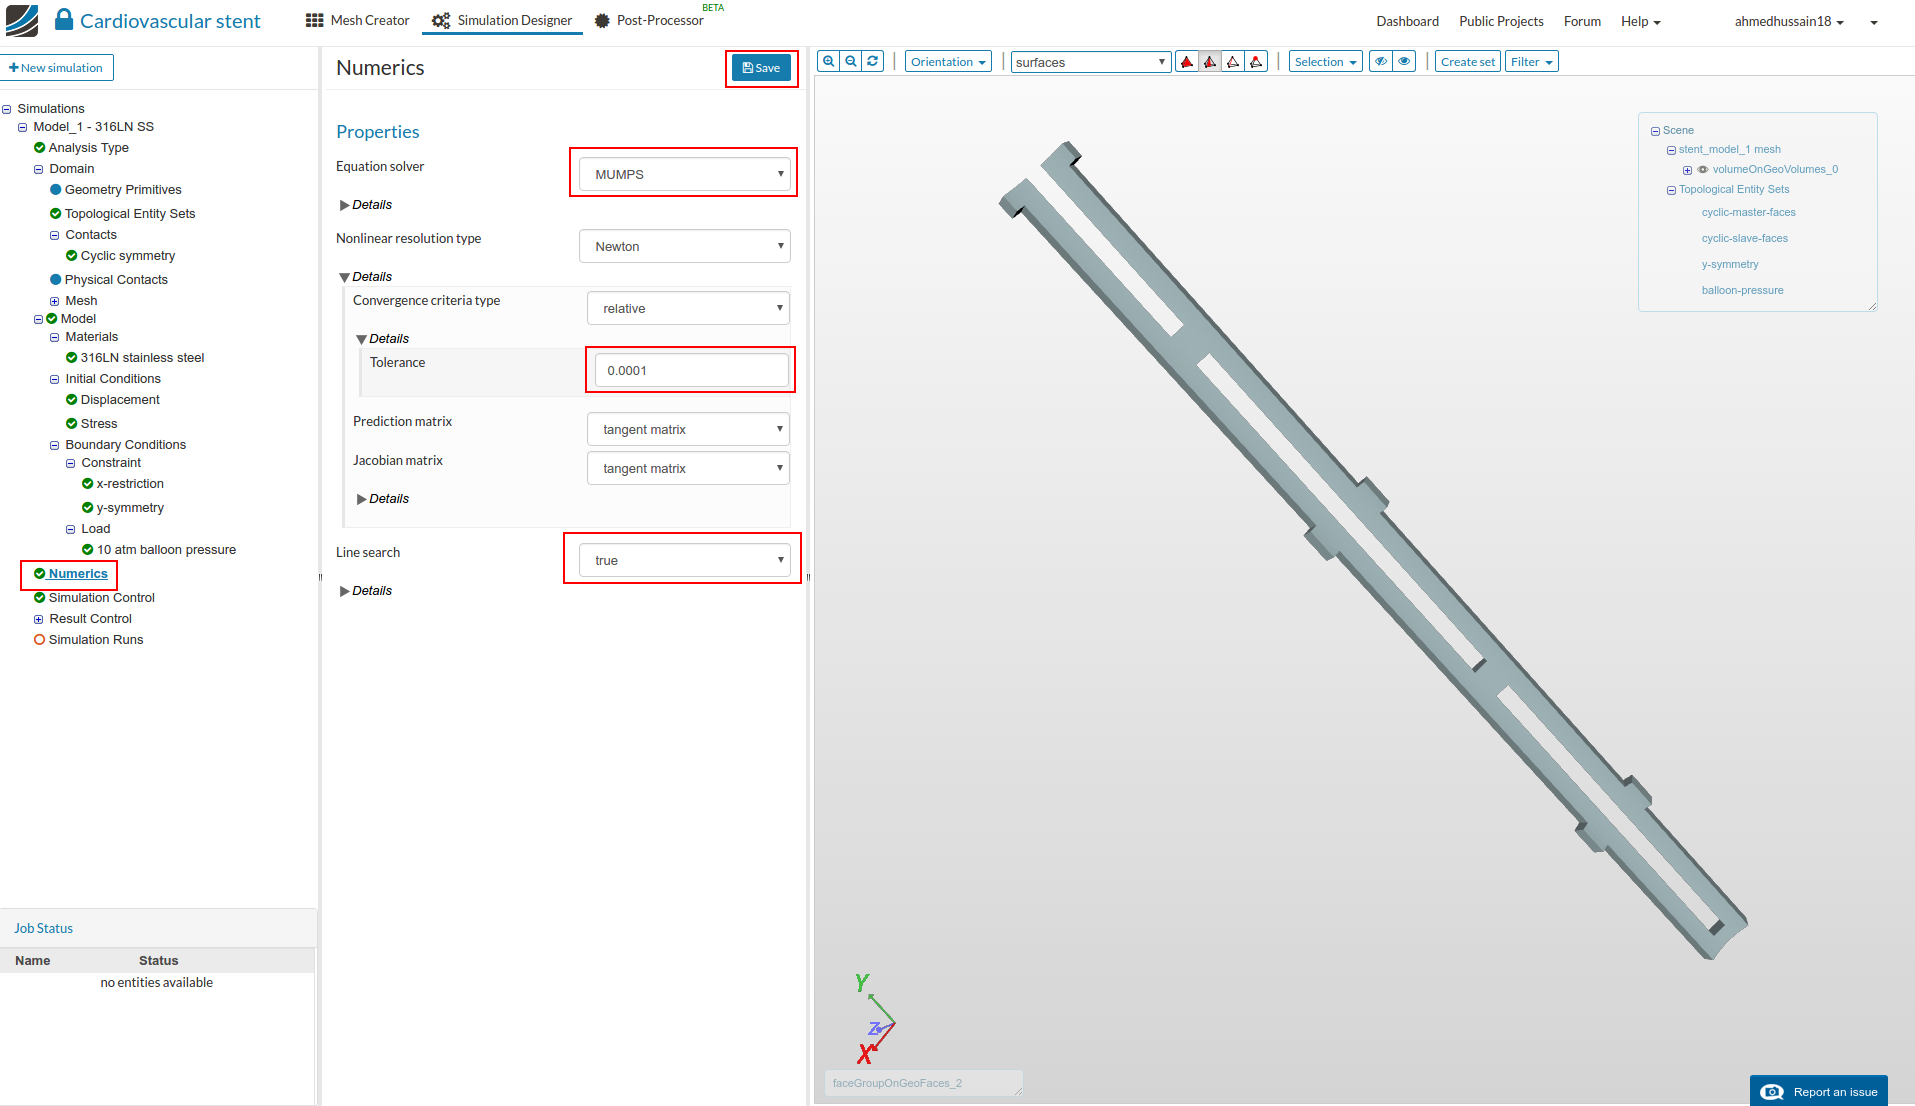Expand Details under Equation solver
The width and height of the screenshot is (1915, 1106).
coord(366,205)
